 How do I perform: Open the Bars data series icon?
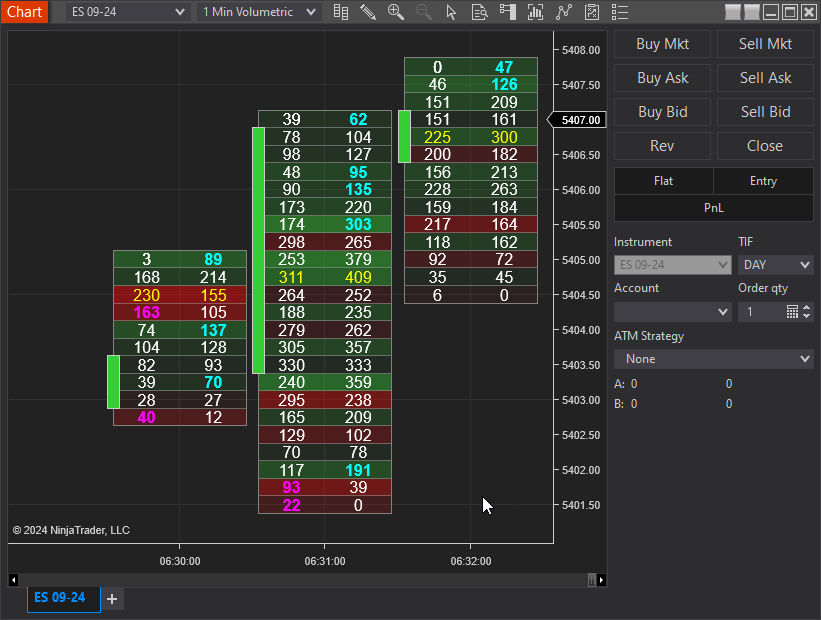(x=340, y=12)
